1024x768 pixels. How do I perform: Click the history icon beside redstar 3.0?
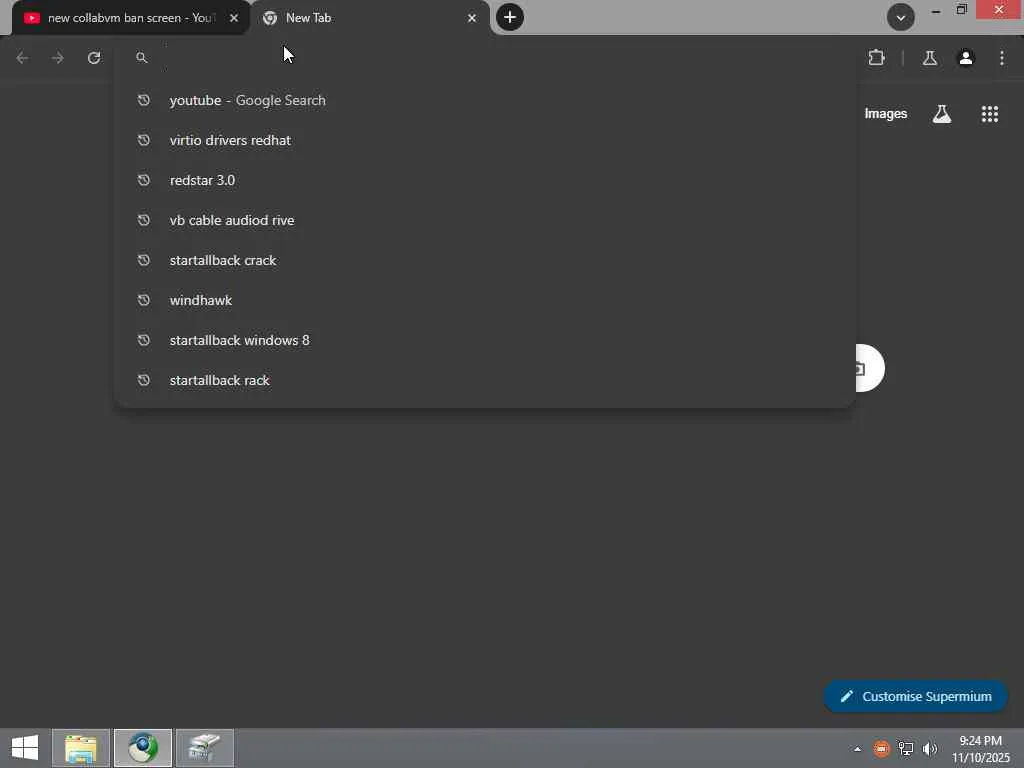[x=144, y=180]
